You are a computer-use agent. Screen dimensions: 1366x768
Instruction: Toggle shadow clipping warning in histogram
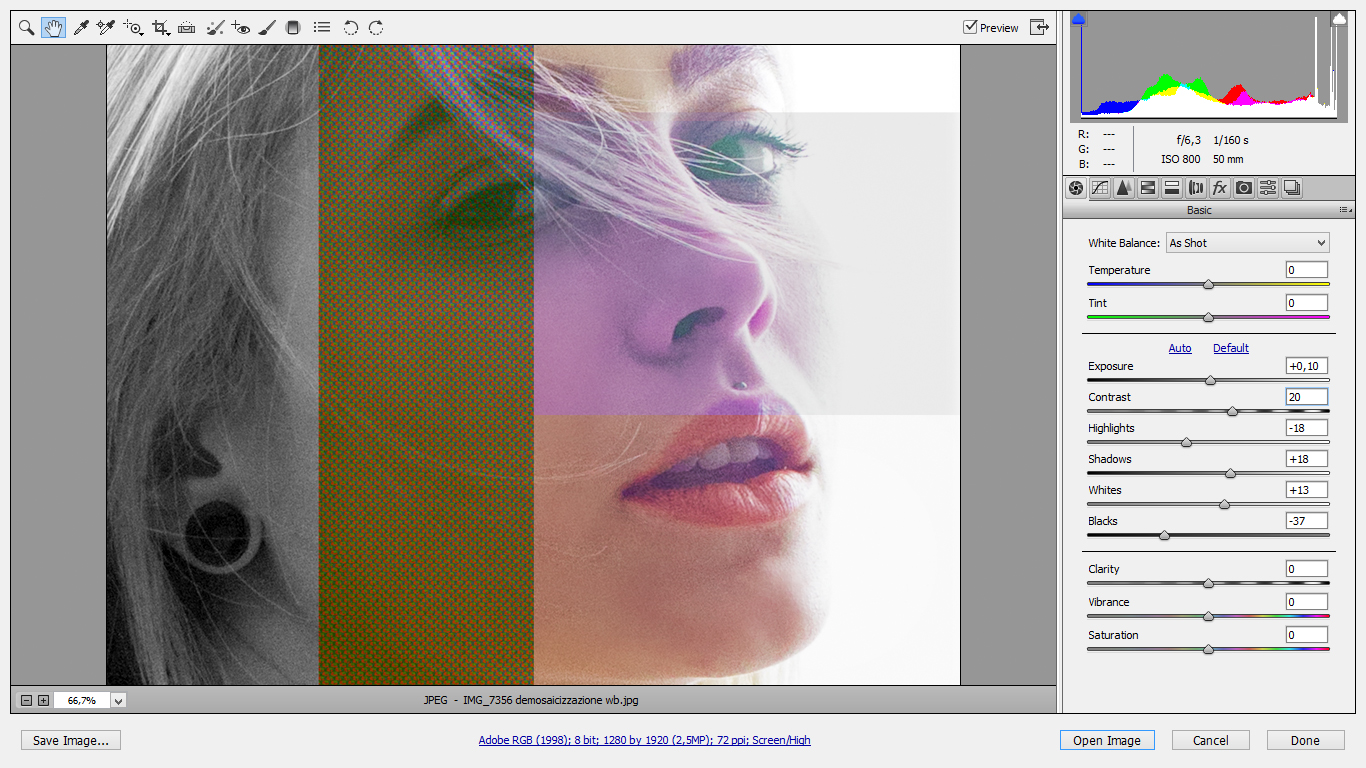(1078, 19)
